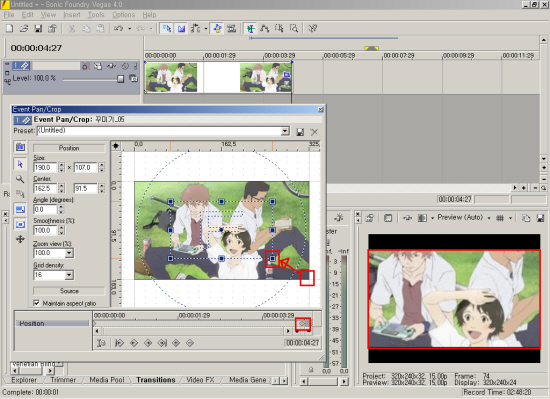Click the bottom-right crop handle
The image size is (550, 399).
coord(273,259)
